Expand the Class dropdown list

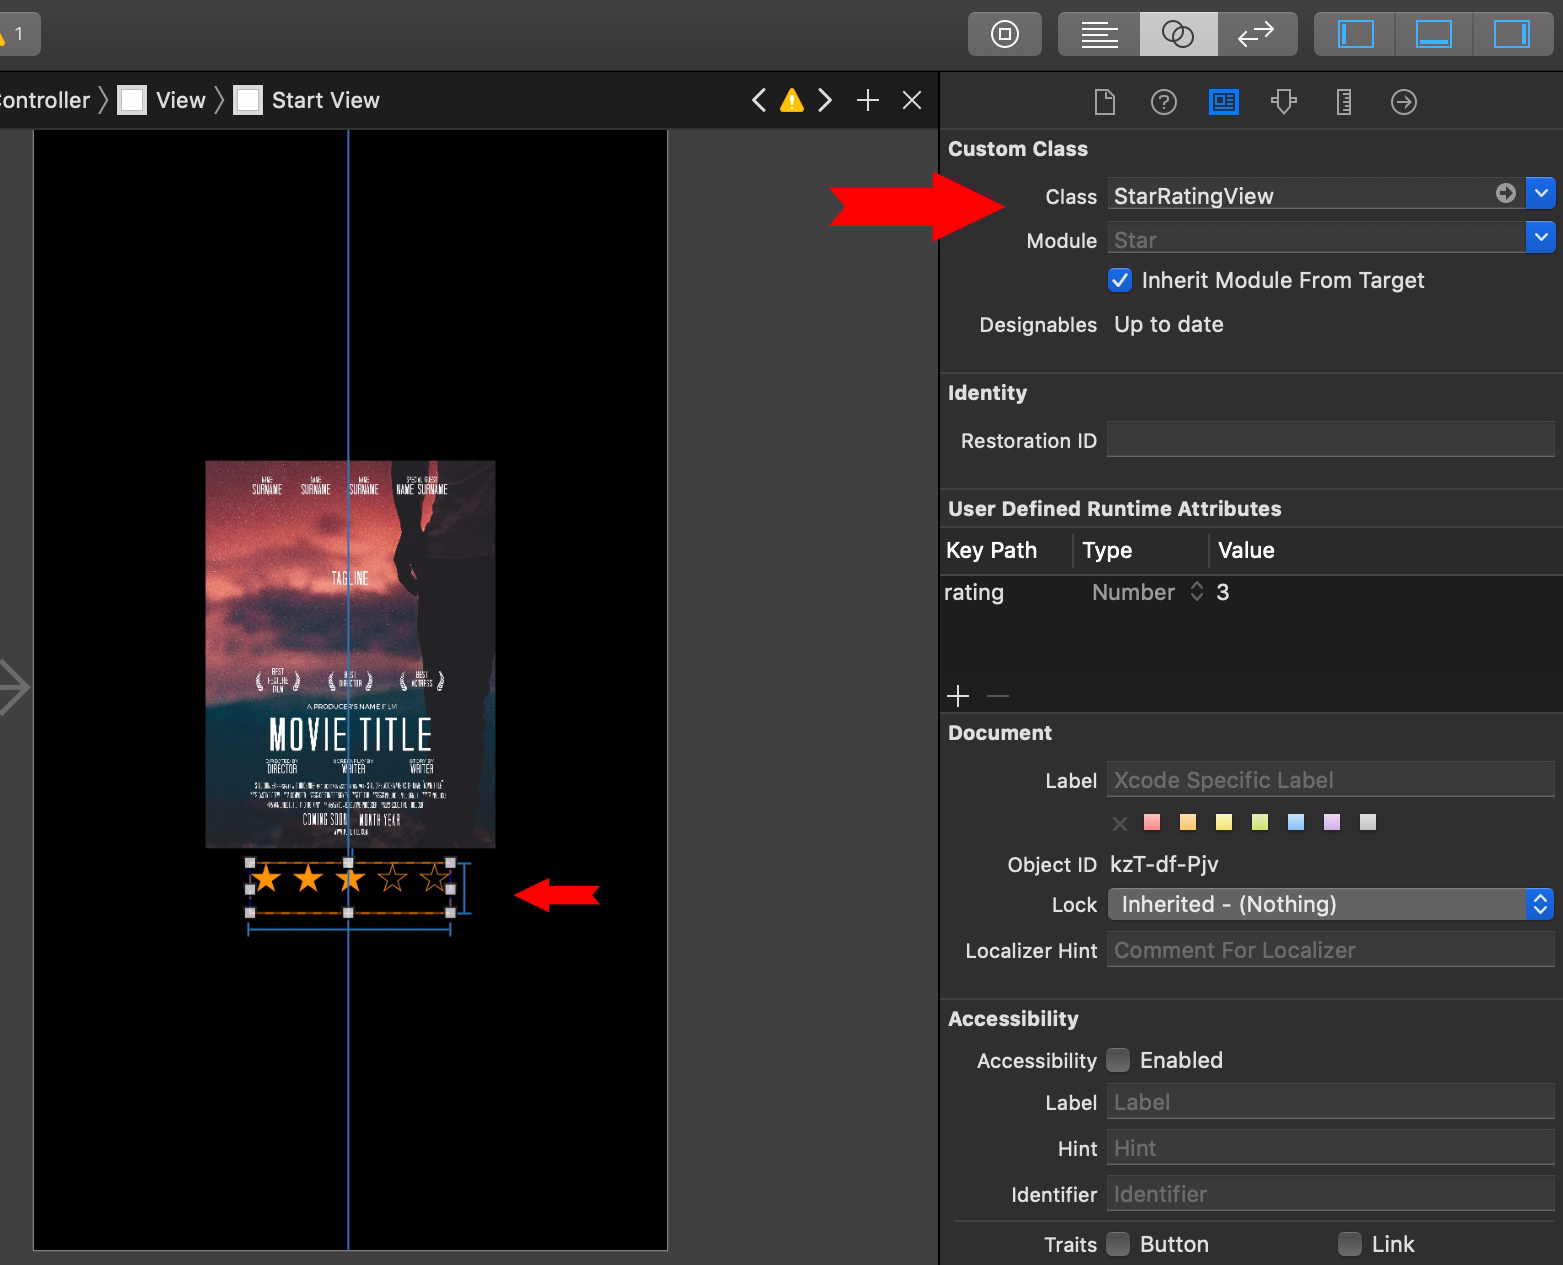click(x=1540, y=194)
